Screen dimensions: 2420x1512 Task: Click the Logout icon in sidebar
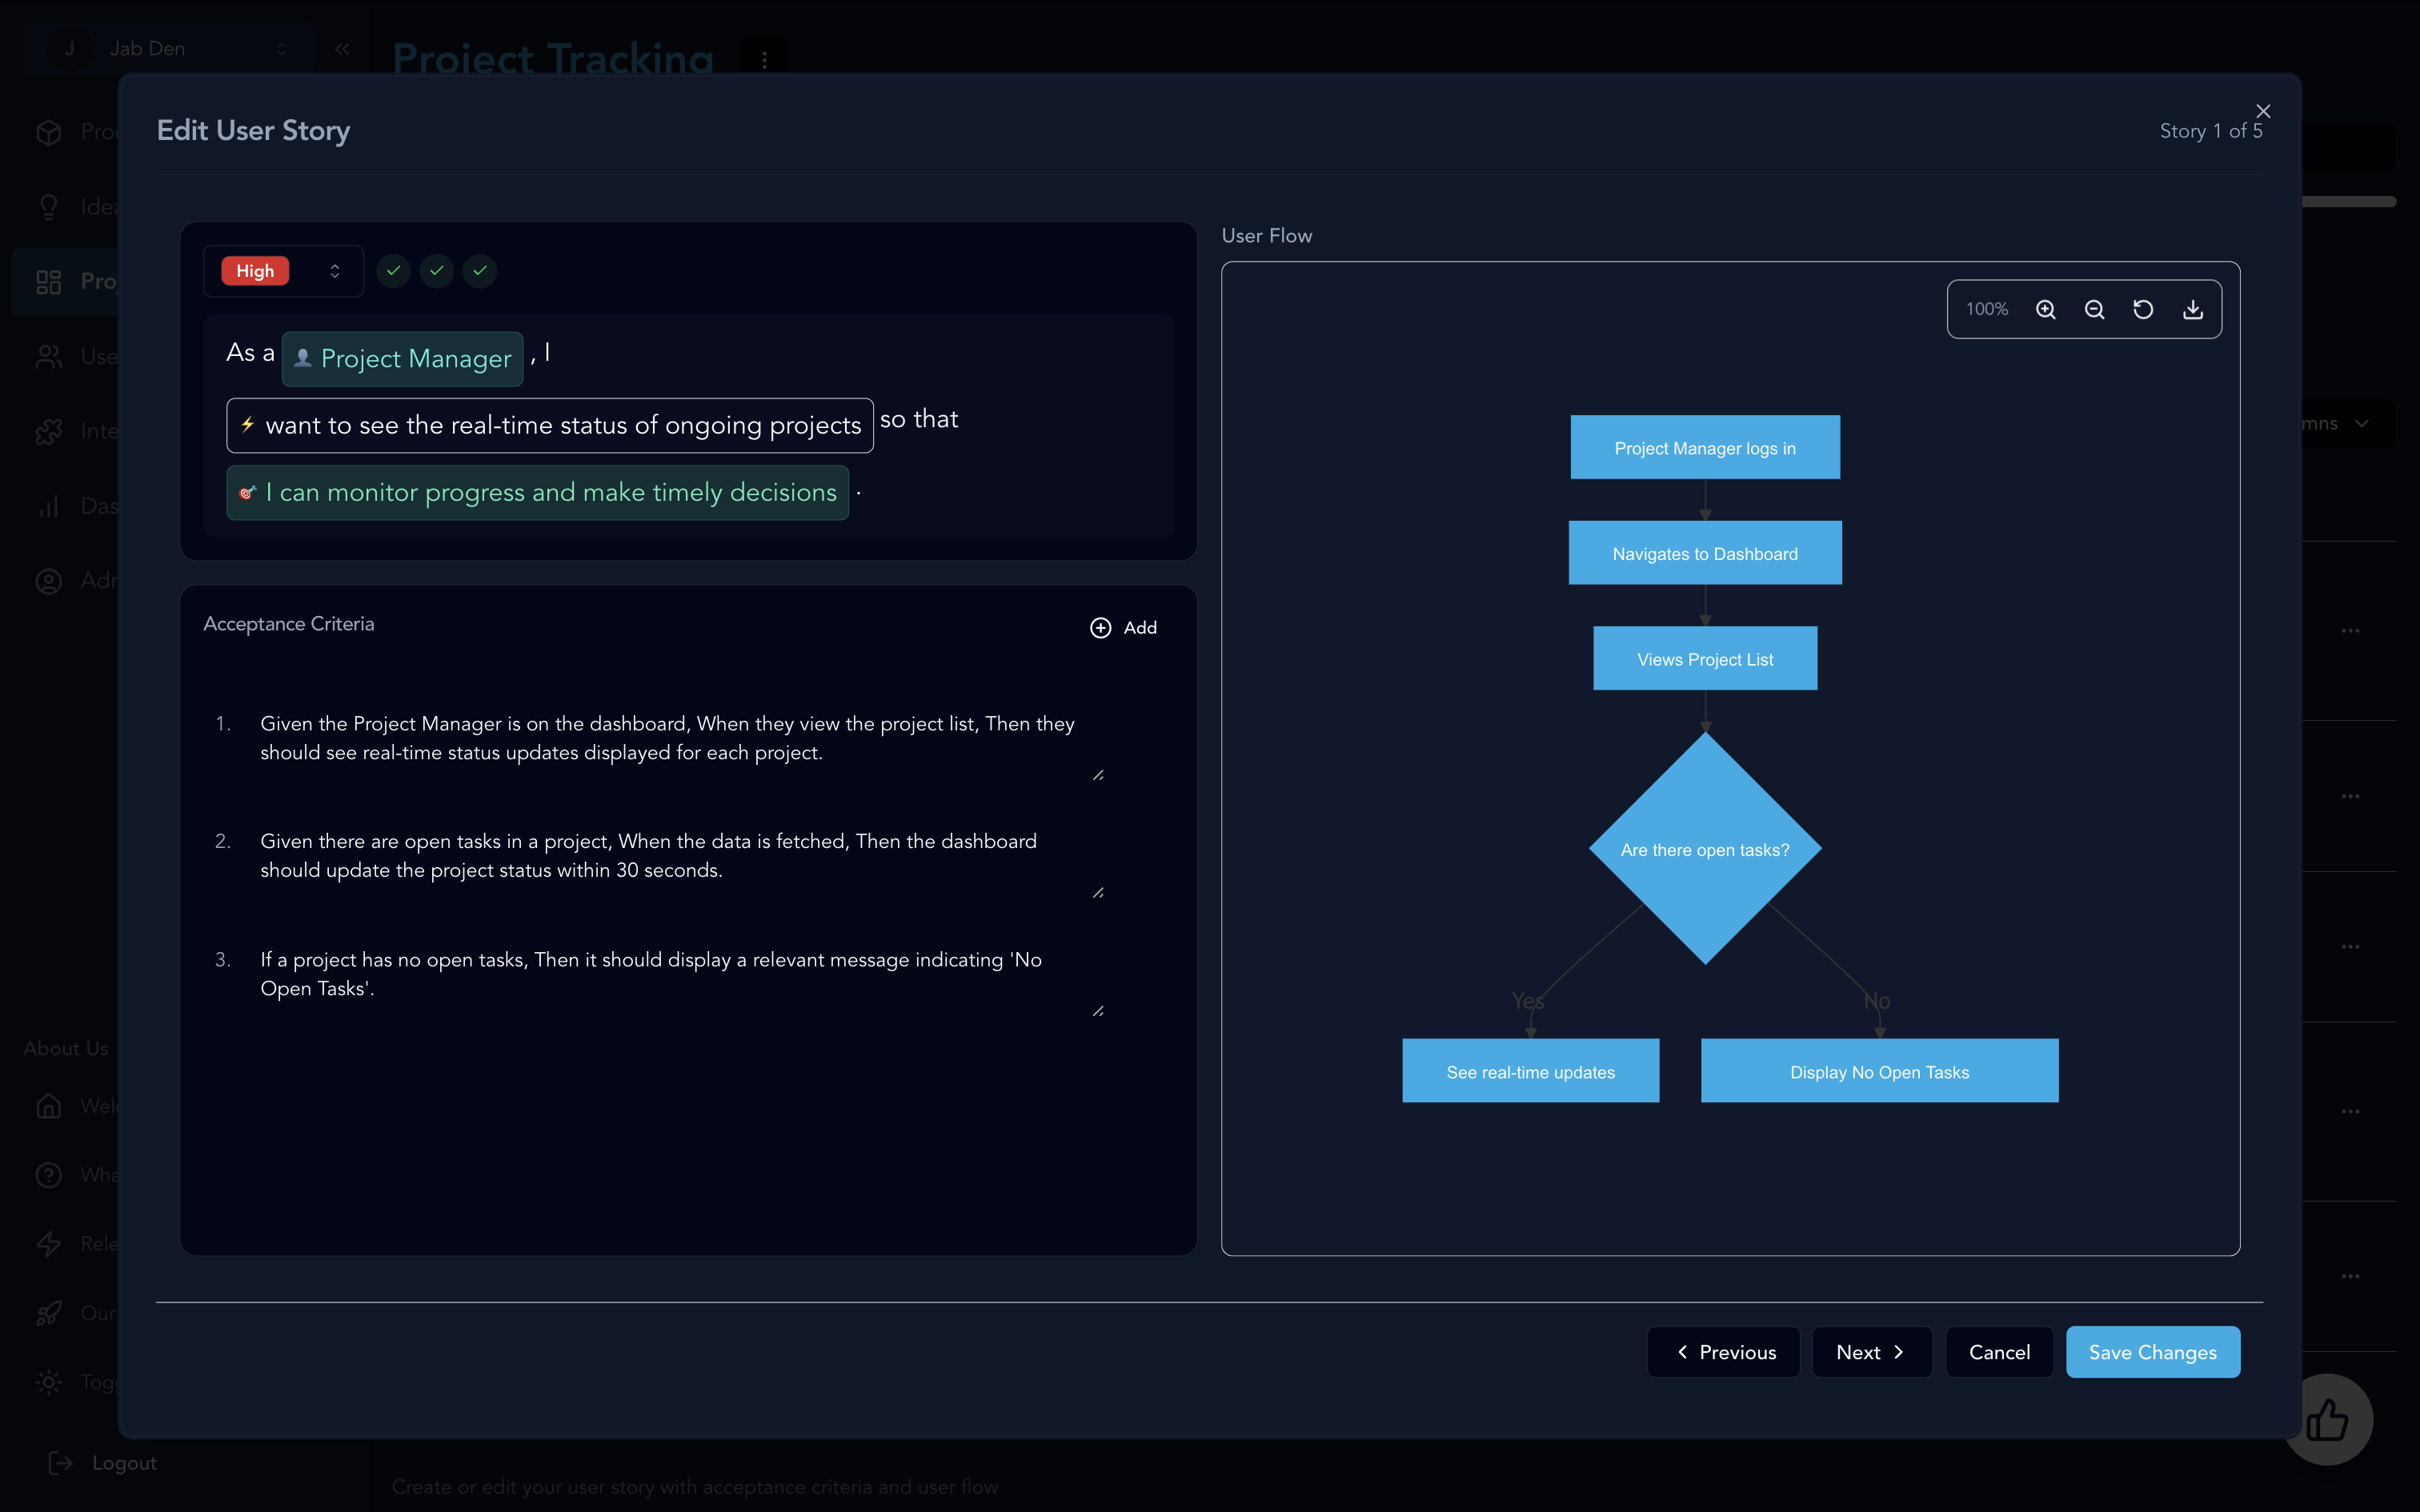(60, 1463)
